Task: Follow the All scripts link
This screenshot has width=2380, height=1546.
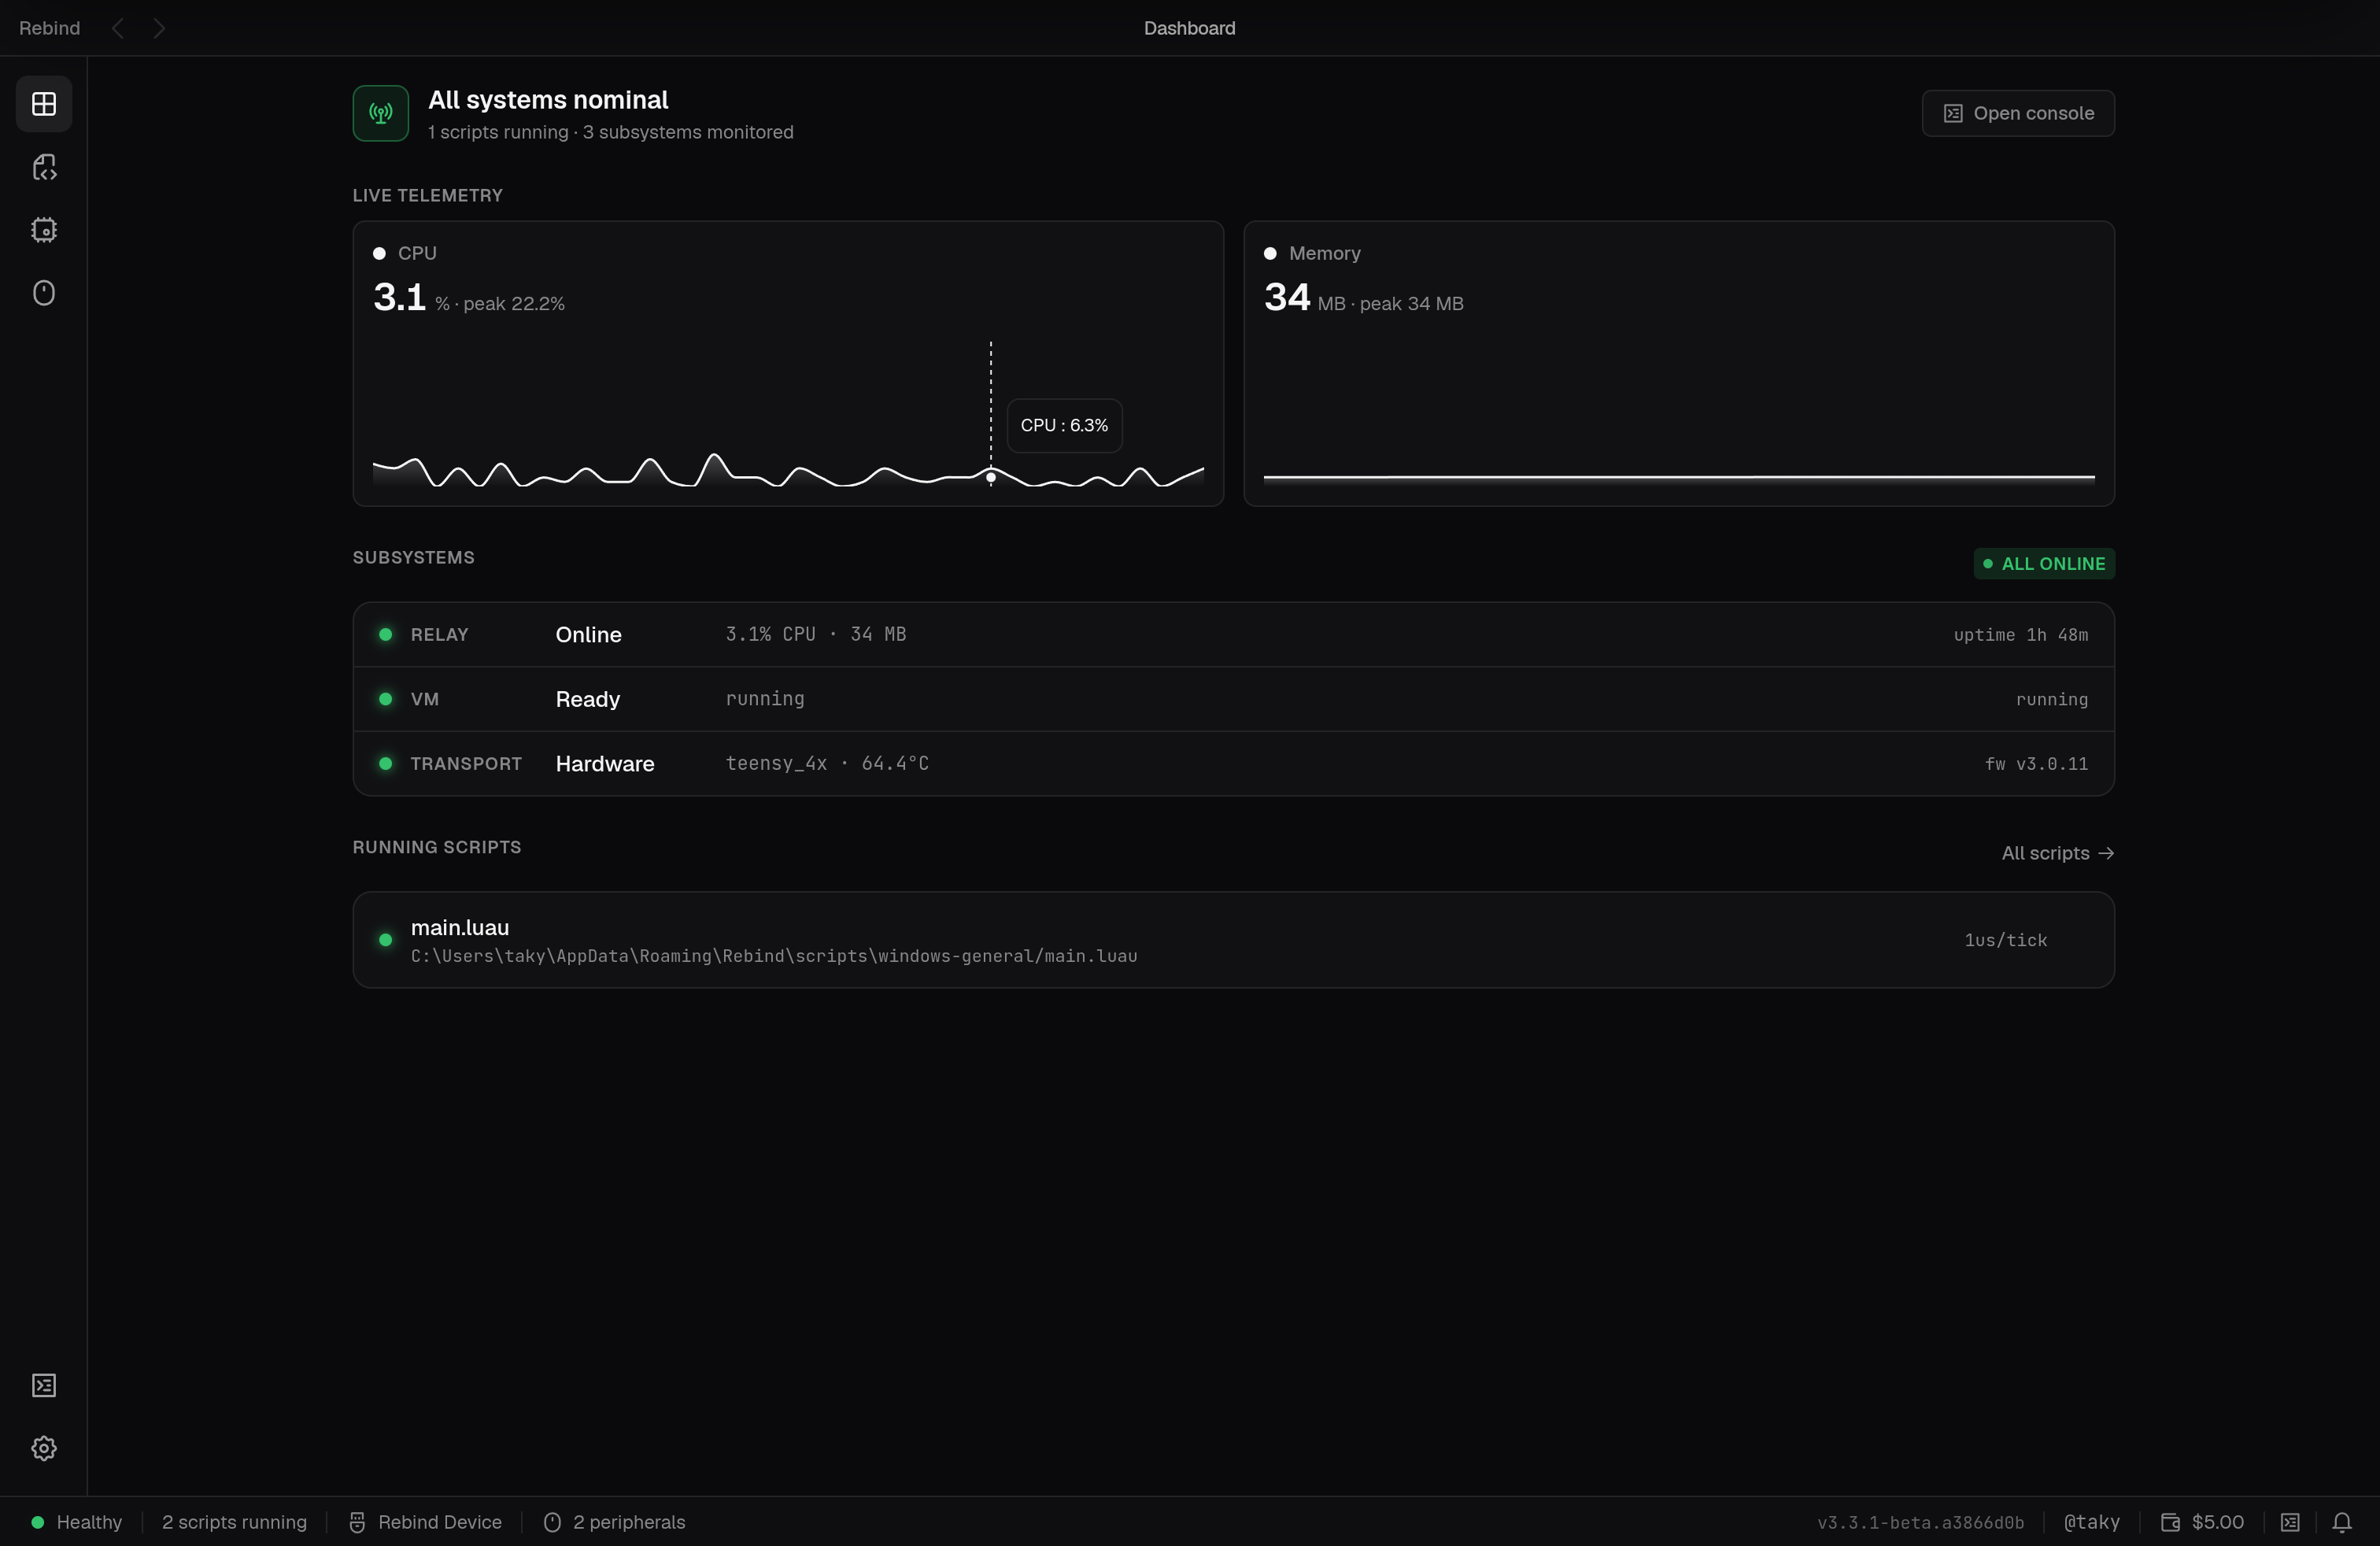Action: (x=2057, y=853)
